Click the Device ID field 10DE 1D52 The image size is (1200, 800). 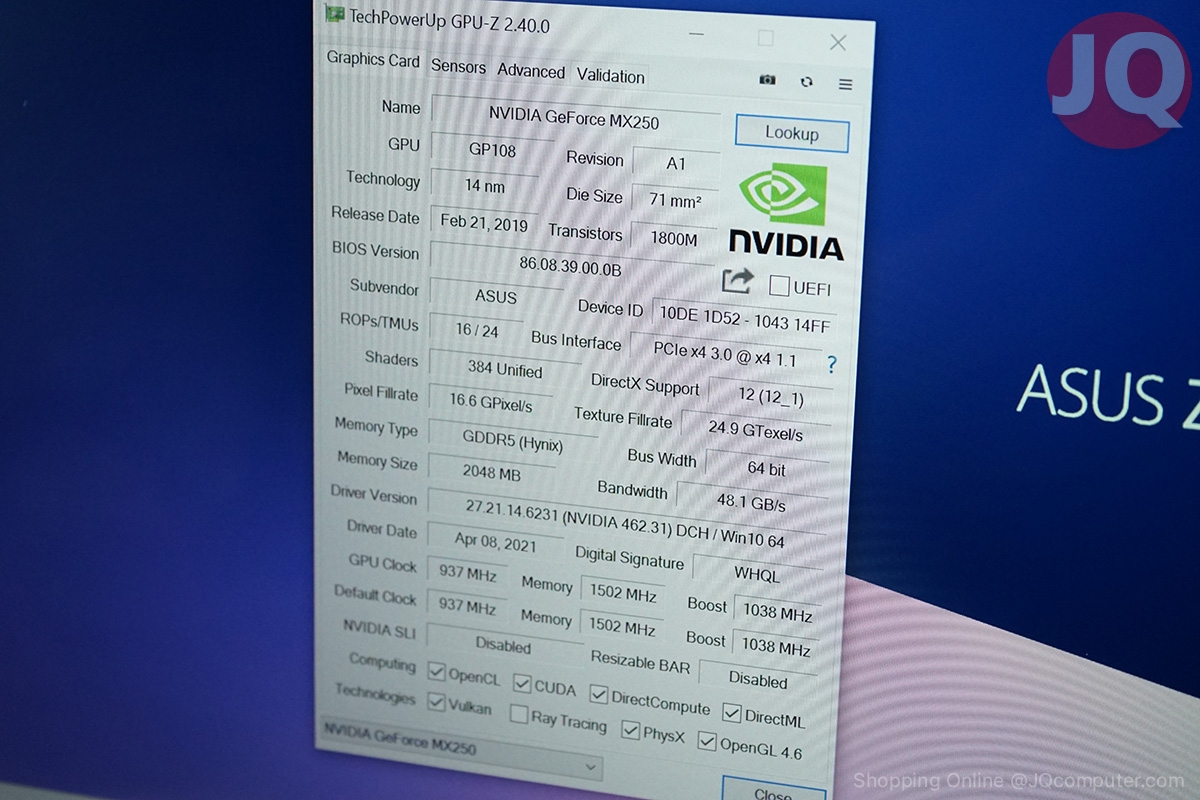point(743,318)
